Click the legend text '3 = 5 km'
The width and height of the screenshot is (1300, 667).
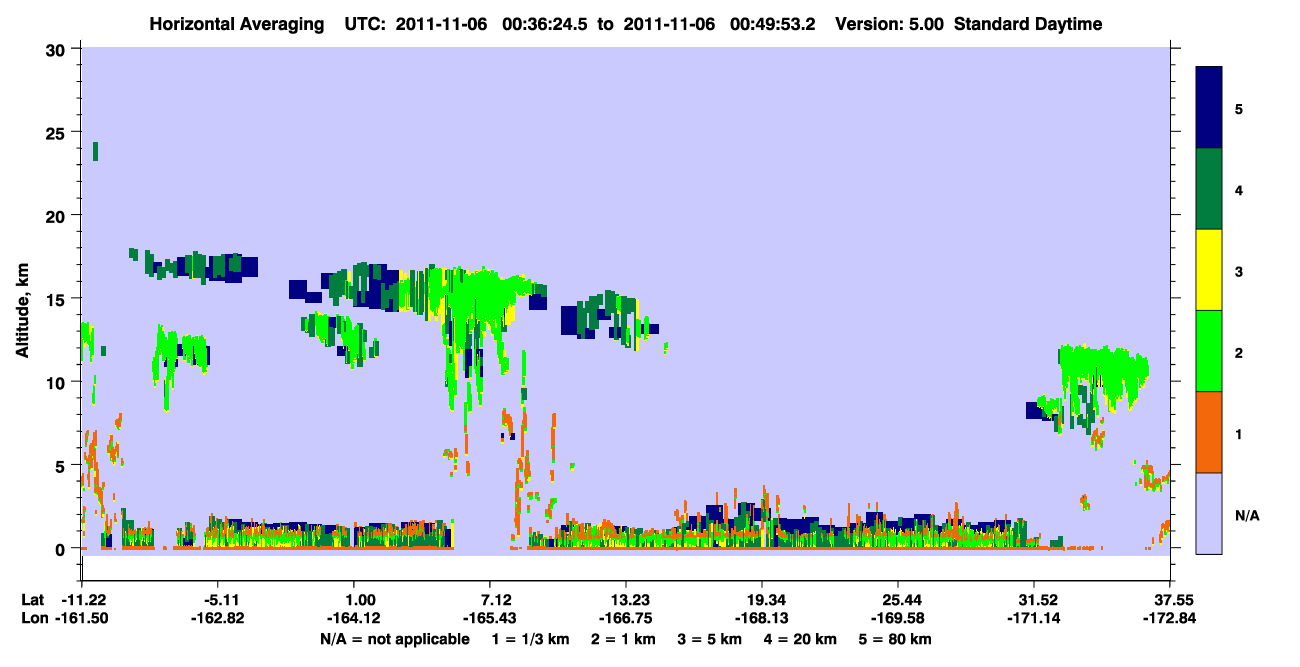click(x=709, y=639)
